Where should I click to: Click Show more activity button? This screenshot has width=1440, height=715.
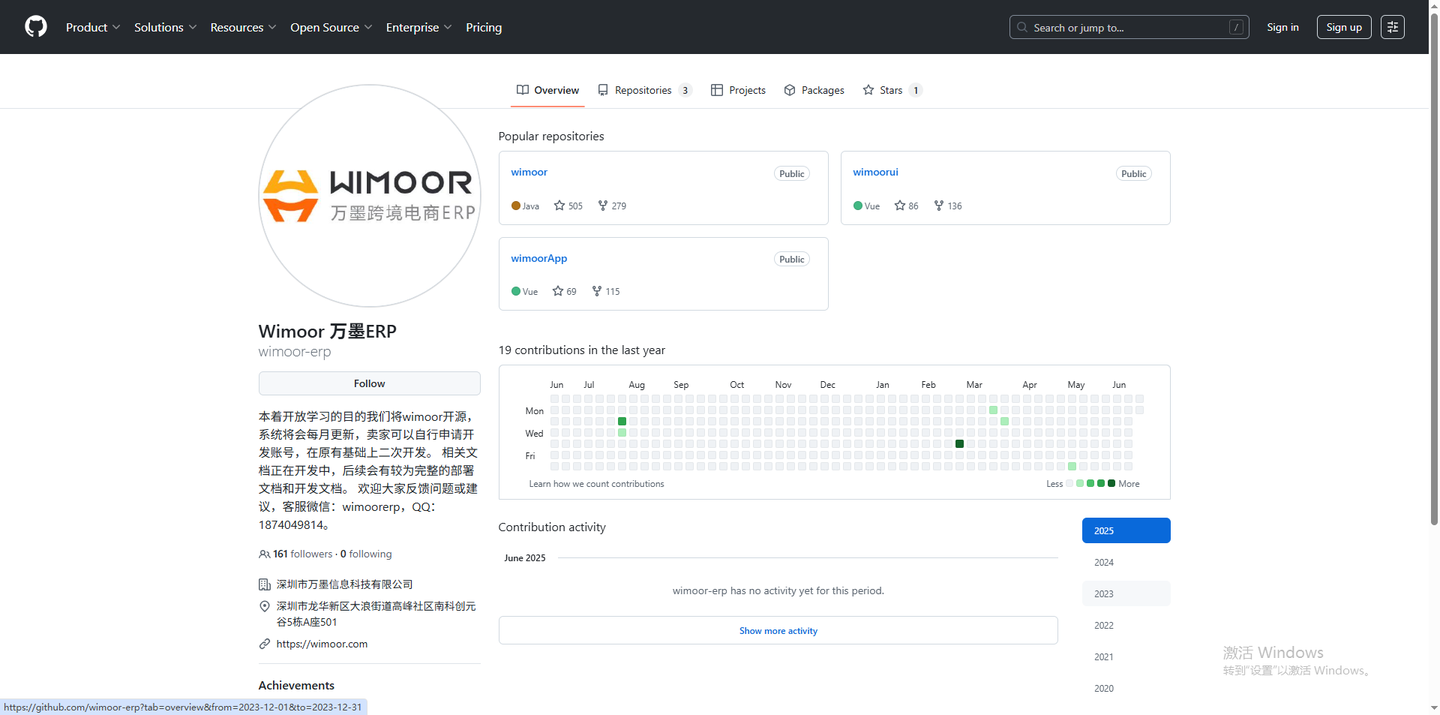[x=778, y=631]
